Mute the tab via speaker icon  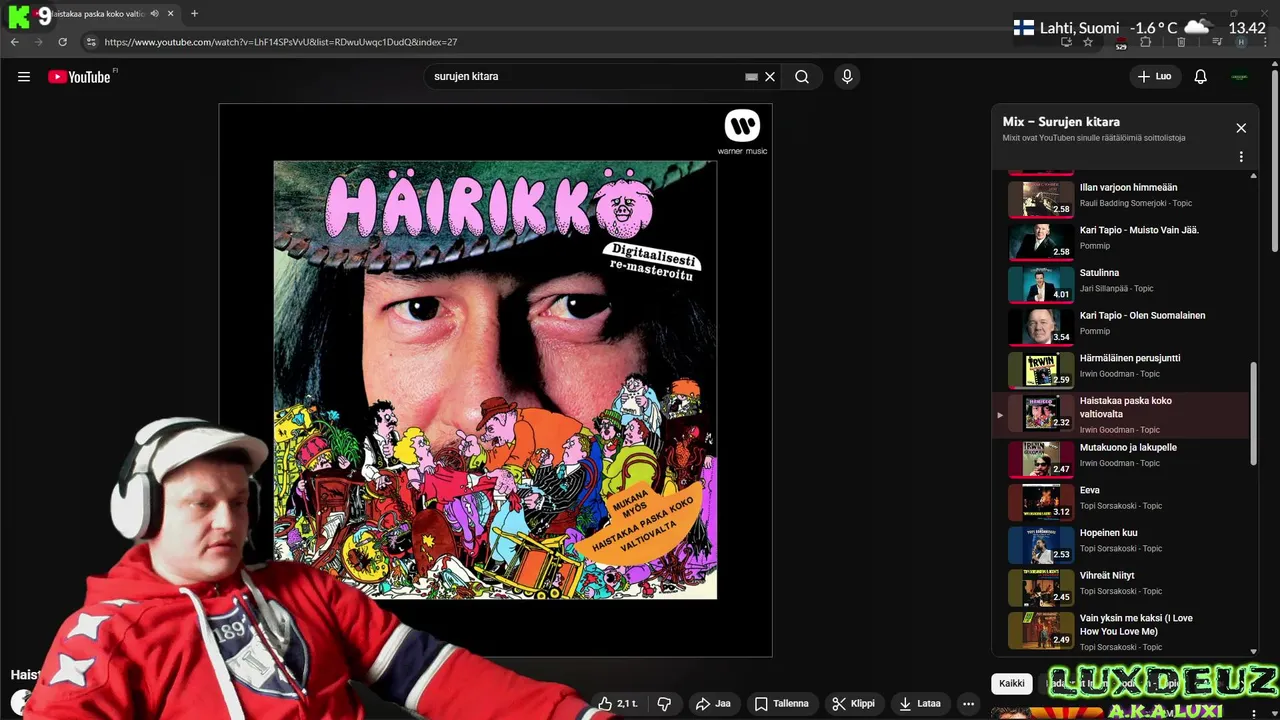click(x=154, y=14)
